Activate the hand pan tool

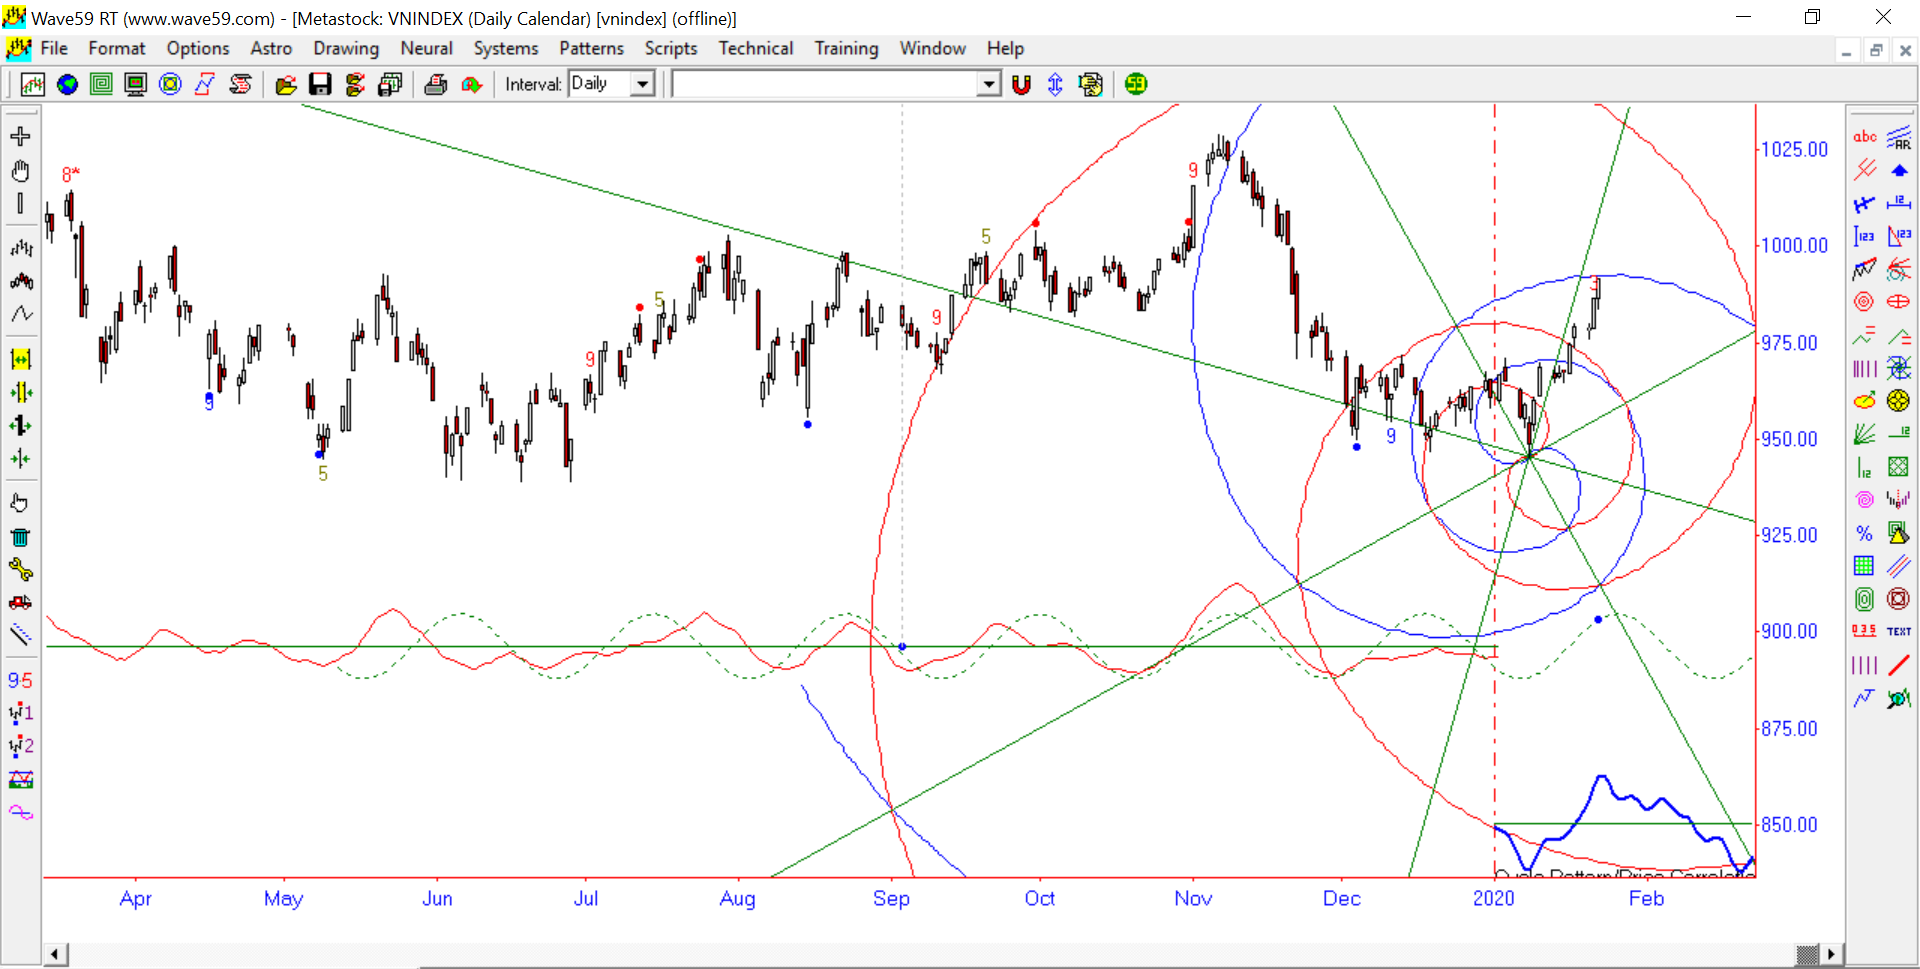pos(20,171)
